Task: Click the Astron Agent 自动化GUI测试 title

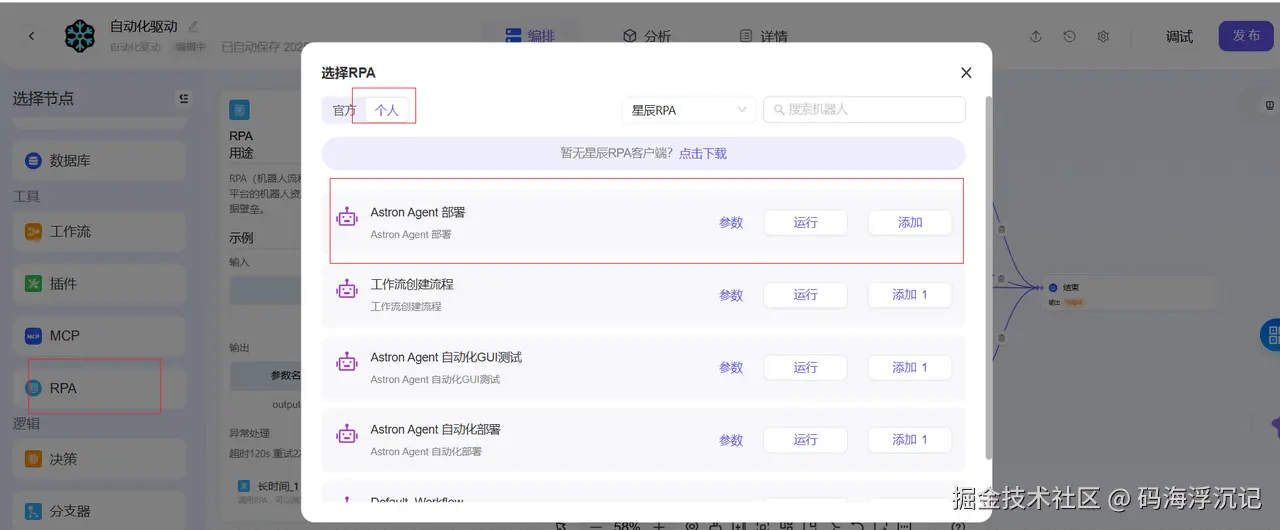Action: pyautogui.click(x=446, y=357)
